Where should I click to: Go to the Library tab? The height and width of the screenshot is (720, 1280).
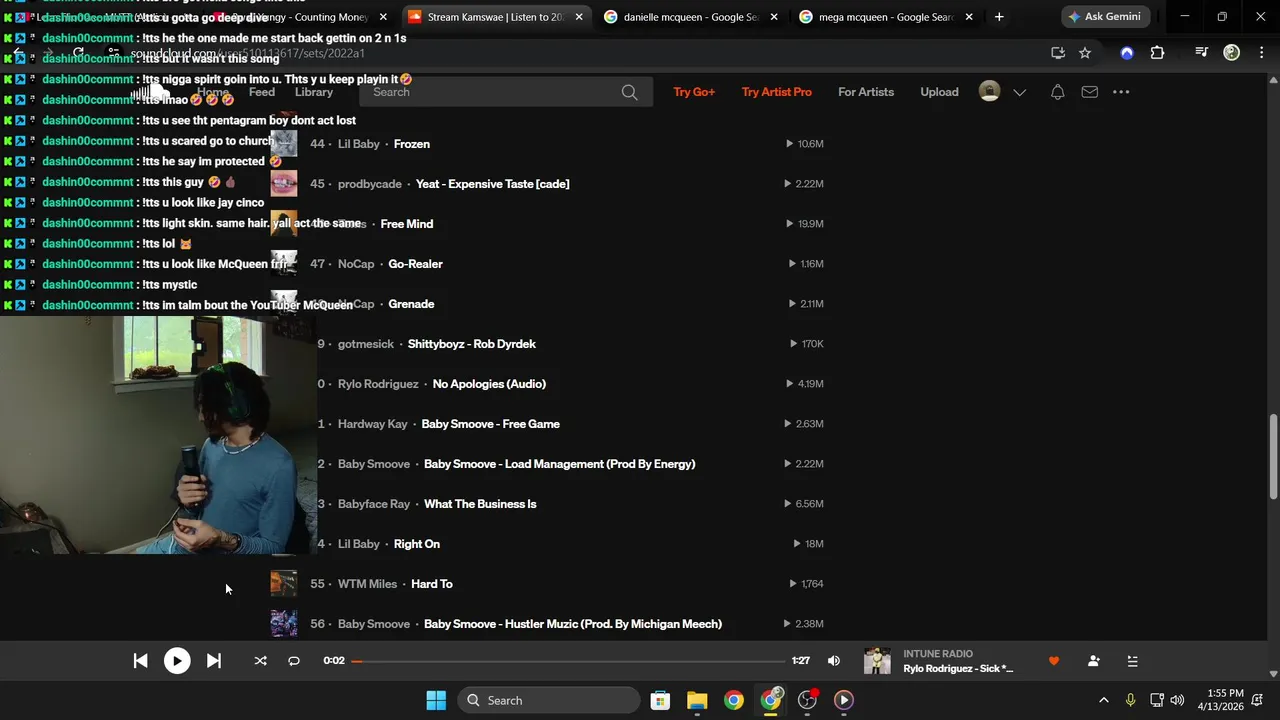pos(314,92)
